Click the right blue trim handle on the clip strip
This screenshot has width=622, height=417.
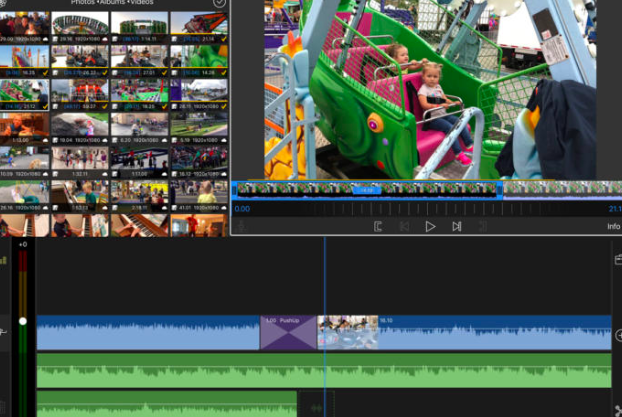499,190
